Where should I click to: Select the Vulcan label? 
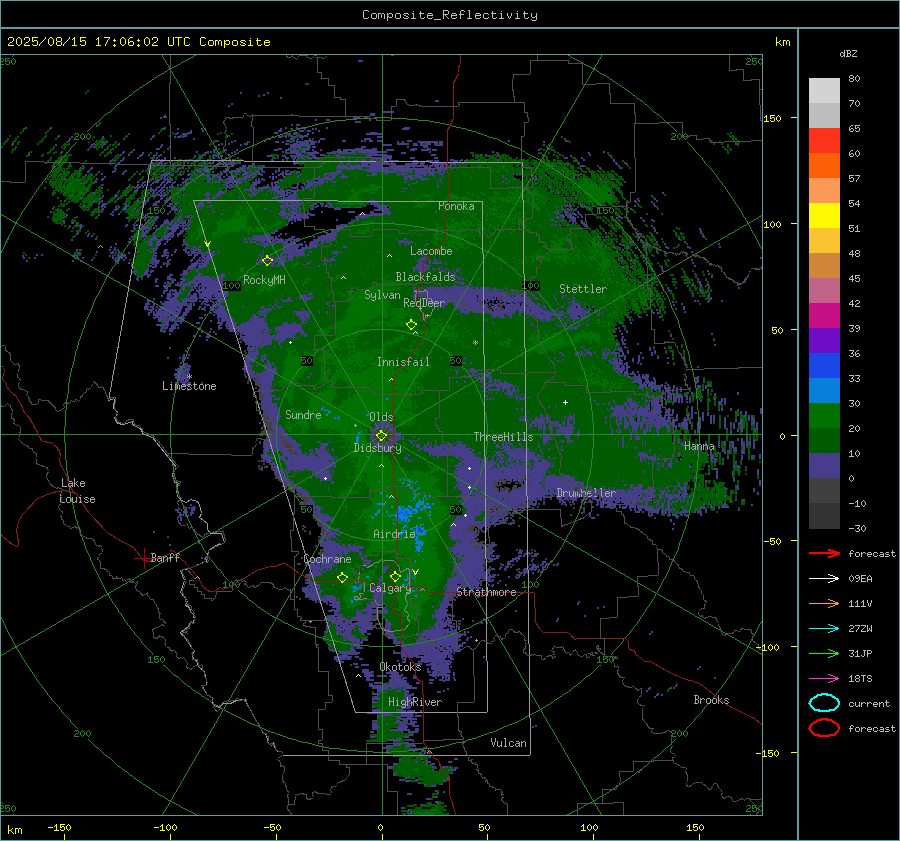point(508,743)
